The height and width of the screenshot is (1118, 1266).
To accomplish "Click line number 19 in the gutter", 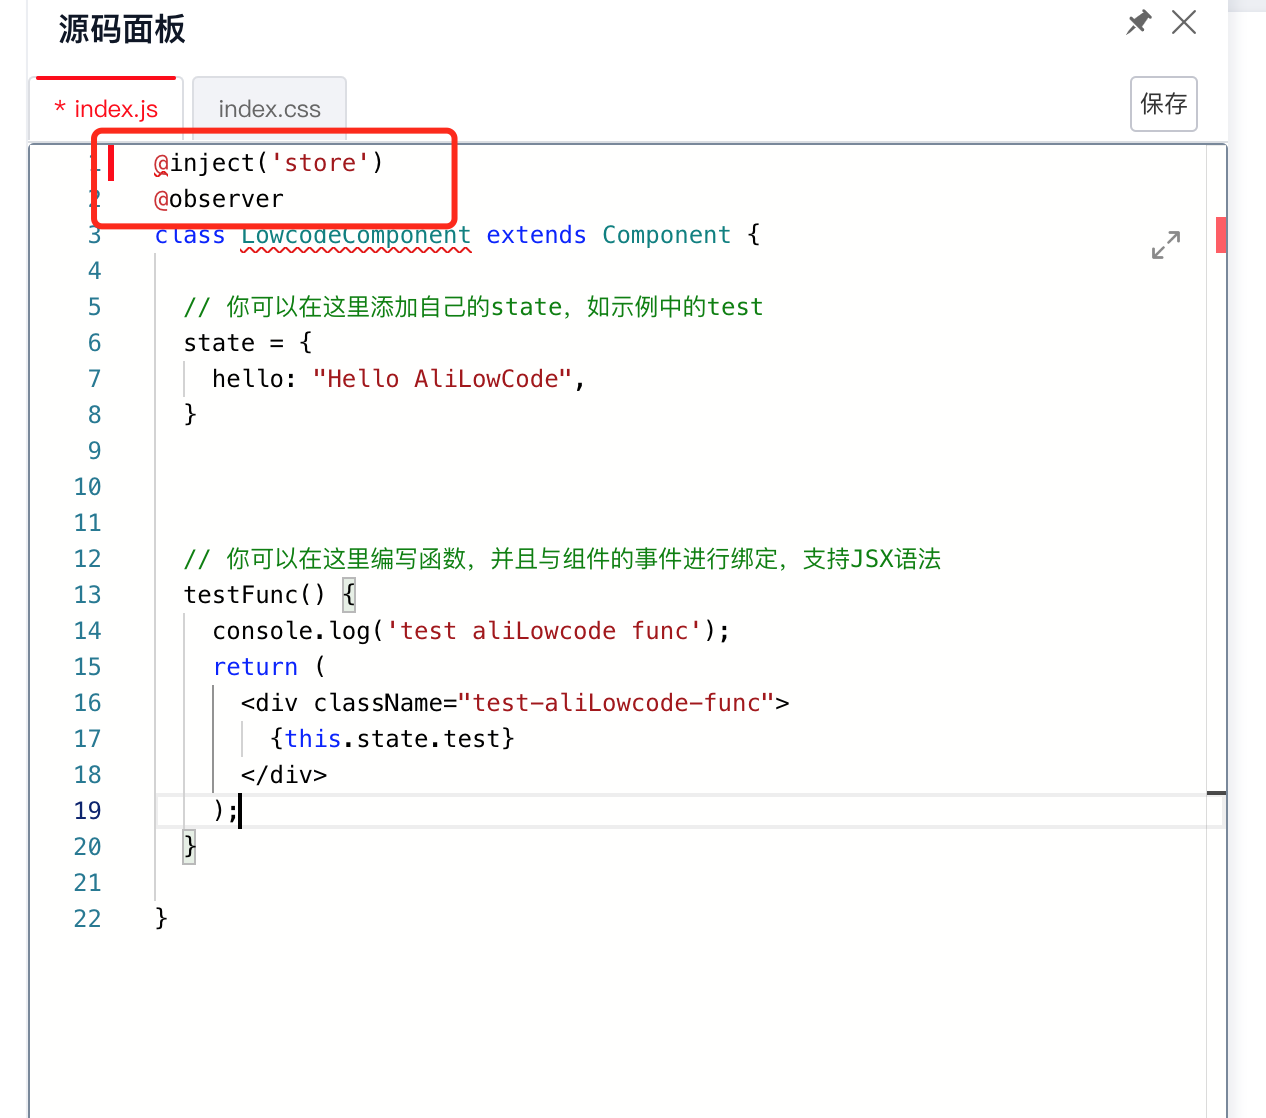I will (x=87, y=811).
